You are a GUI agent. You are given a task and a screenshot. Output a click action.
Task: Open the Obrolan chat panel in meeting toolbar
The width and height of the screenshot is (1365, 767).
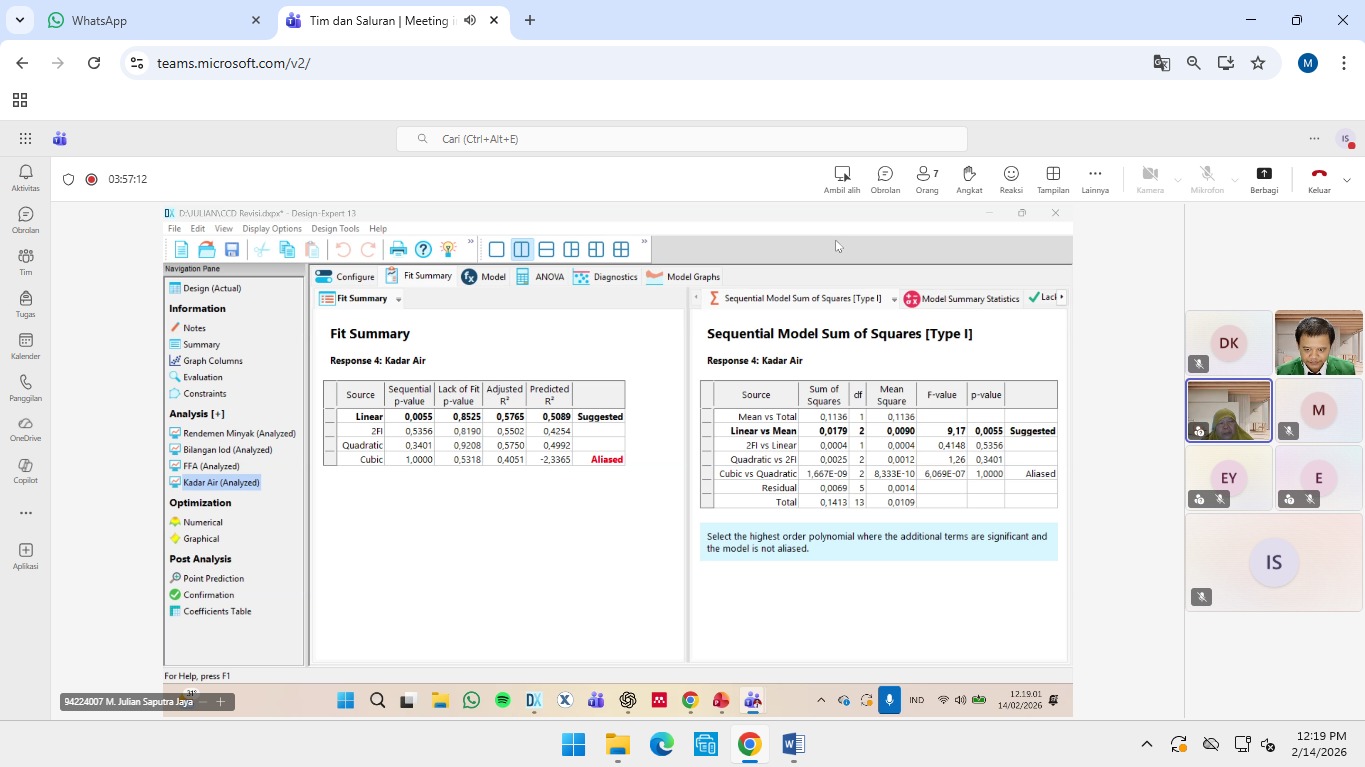885,178
